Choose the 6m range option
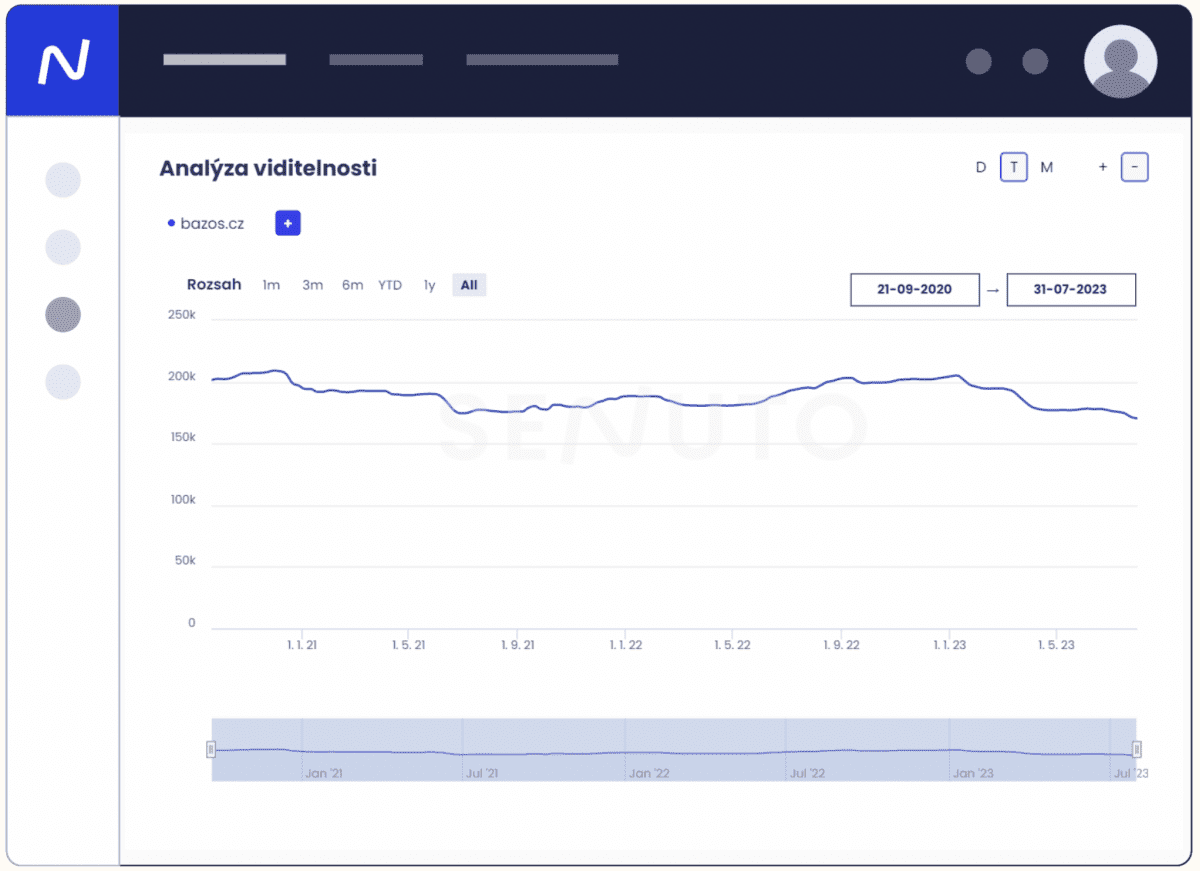 click(x=352, y=285)
